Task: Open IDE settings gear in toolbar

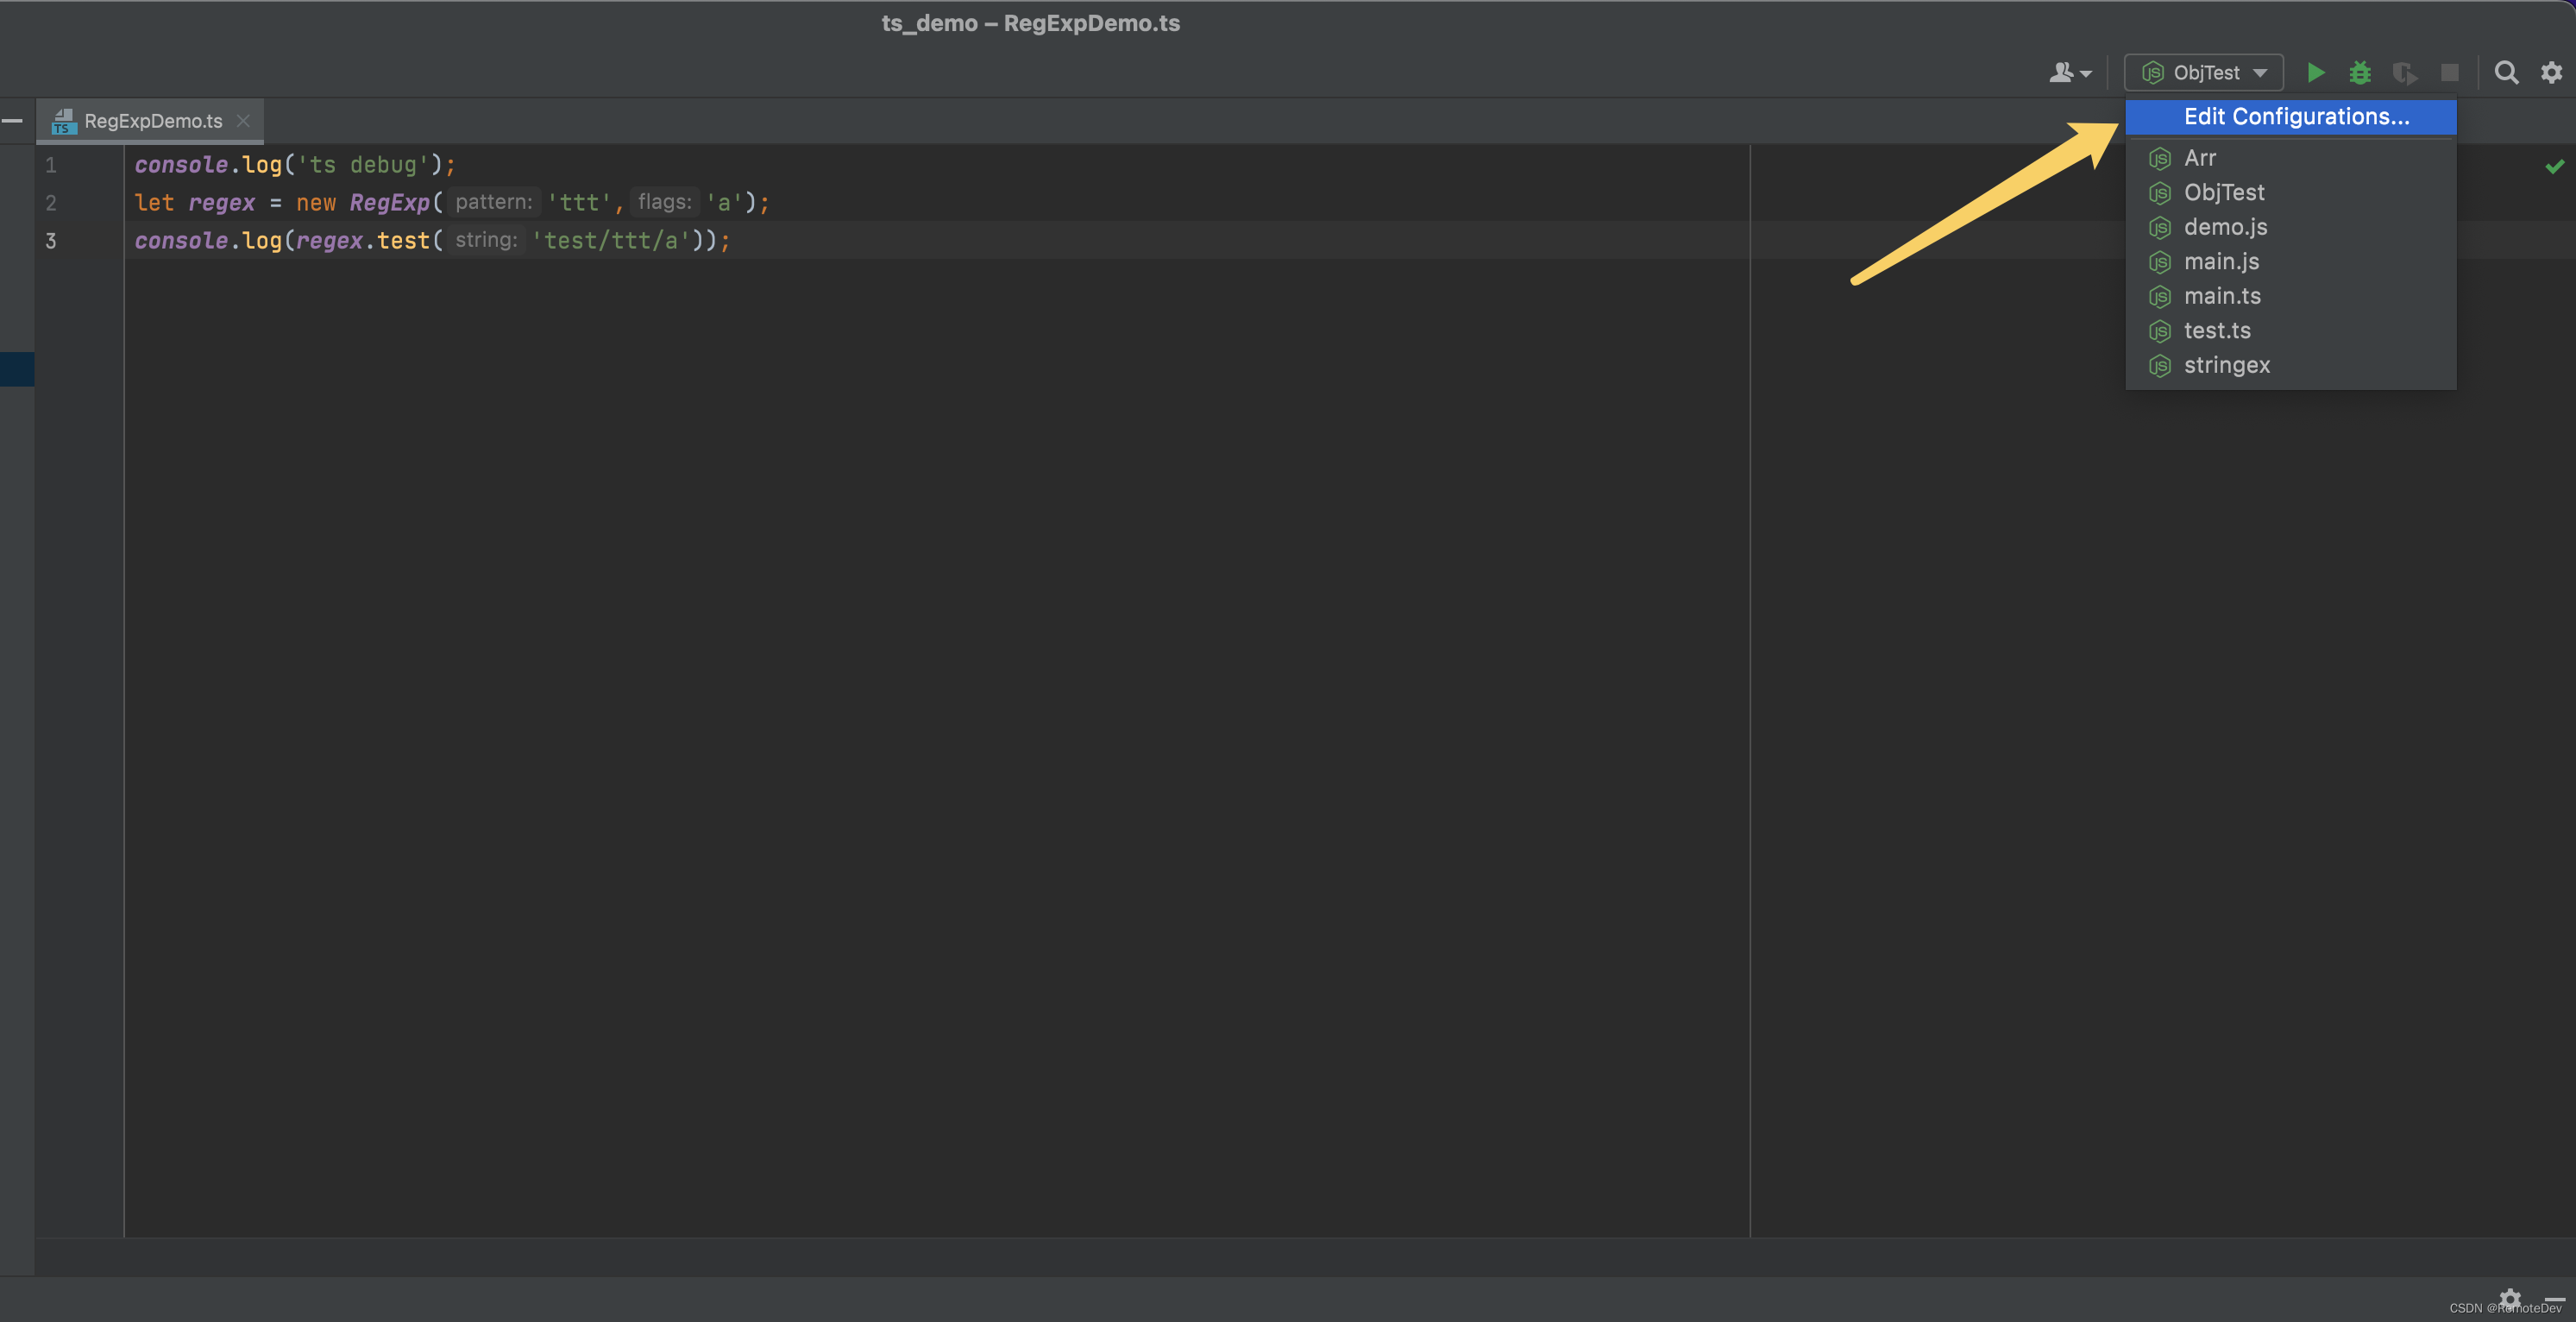Action: pyautogui.click(x=2552, y=72)
